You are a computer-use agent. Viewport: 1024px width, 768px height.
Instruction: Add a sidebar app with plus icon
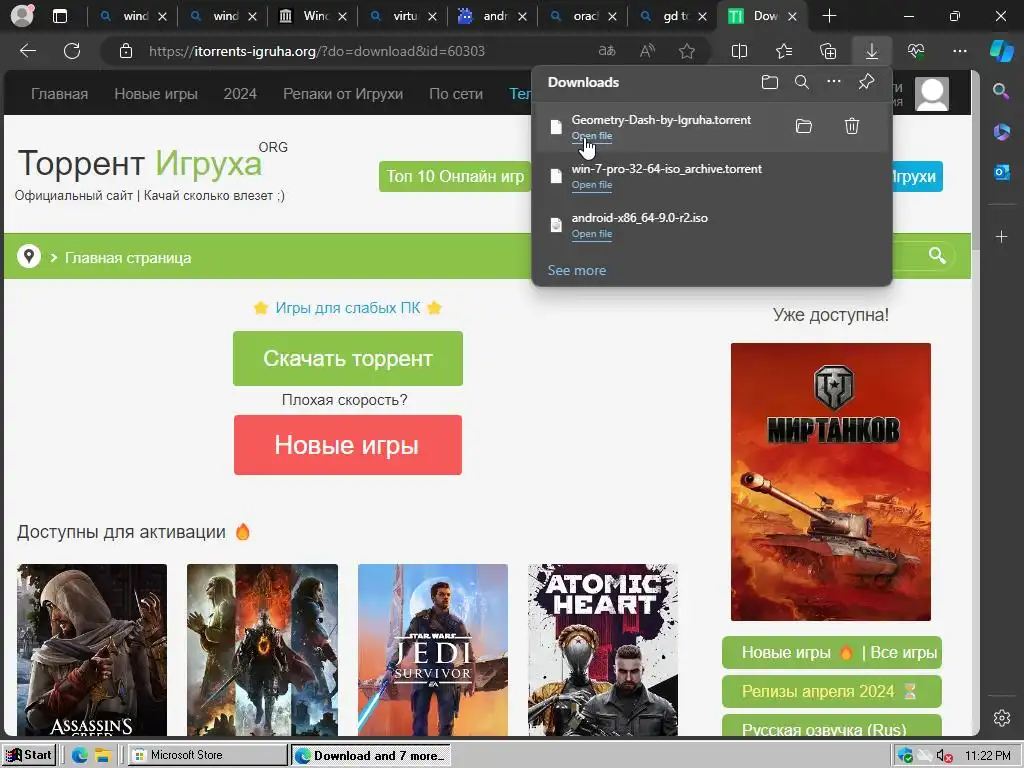coord(1002,236)
